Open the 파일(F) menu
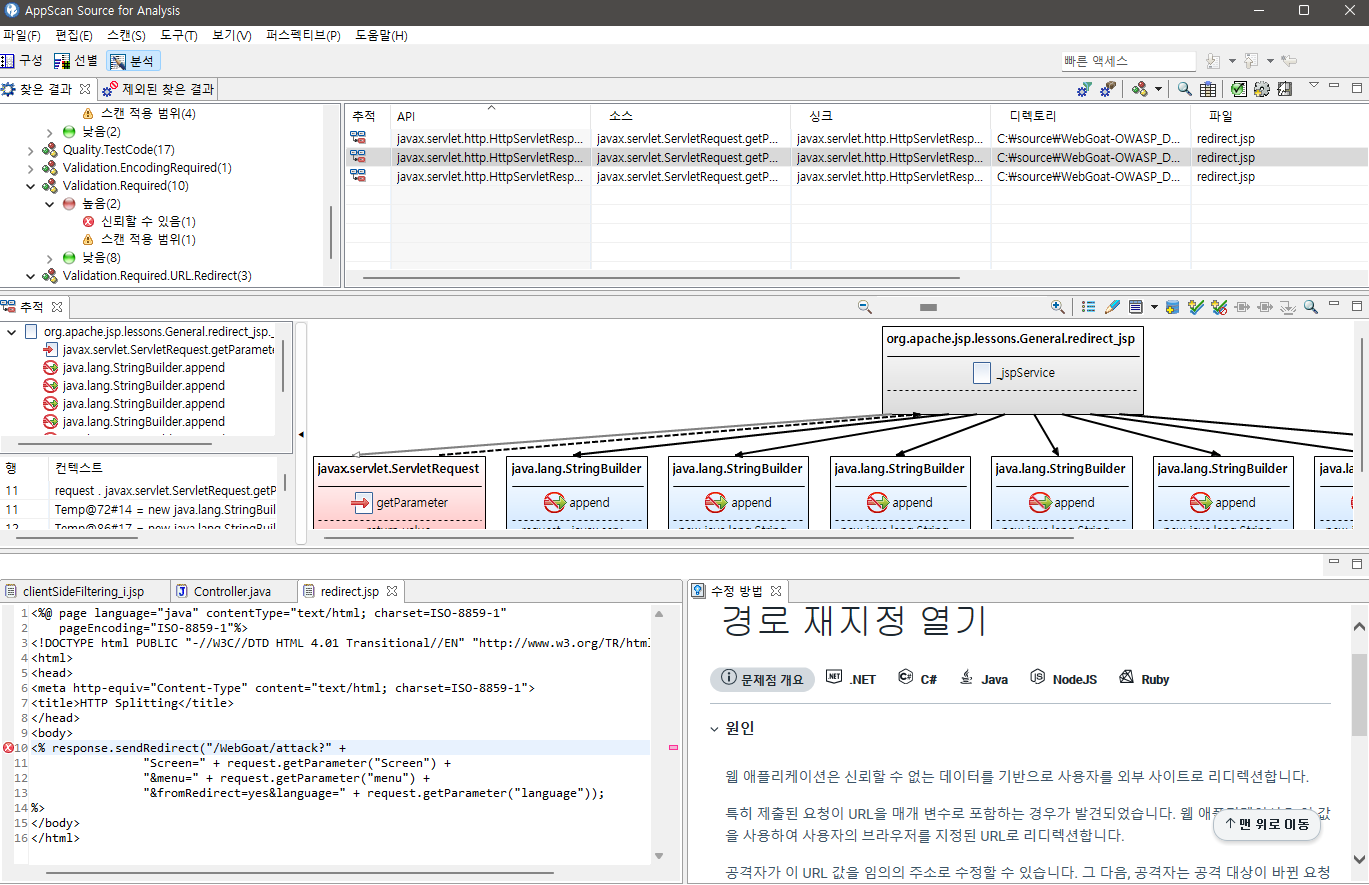This screenshot has height=885, width=1369. (x=22, y=35)
